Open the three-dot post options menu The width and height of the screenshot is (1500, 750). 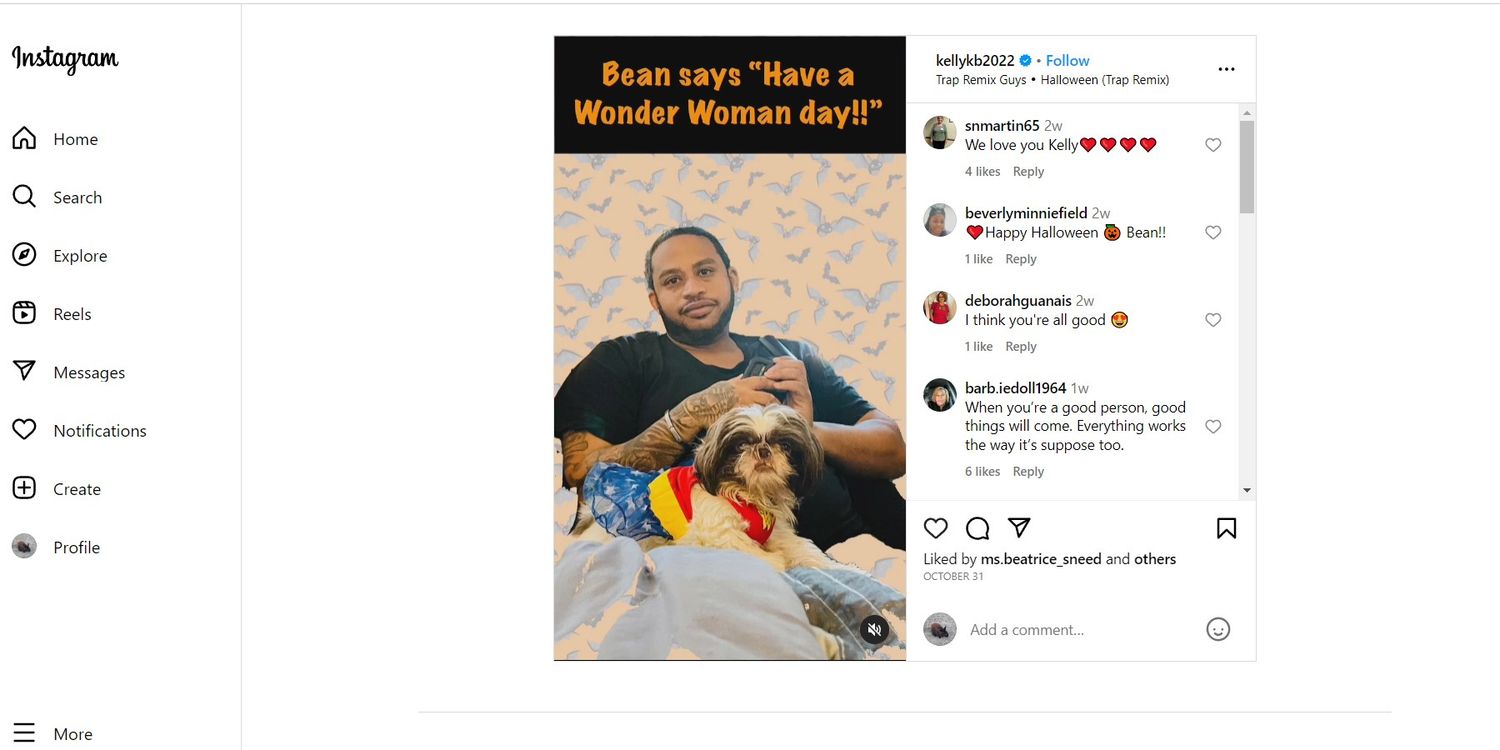tap(1226, 70)
